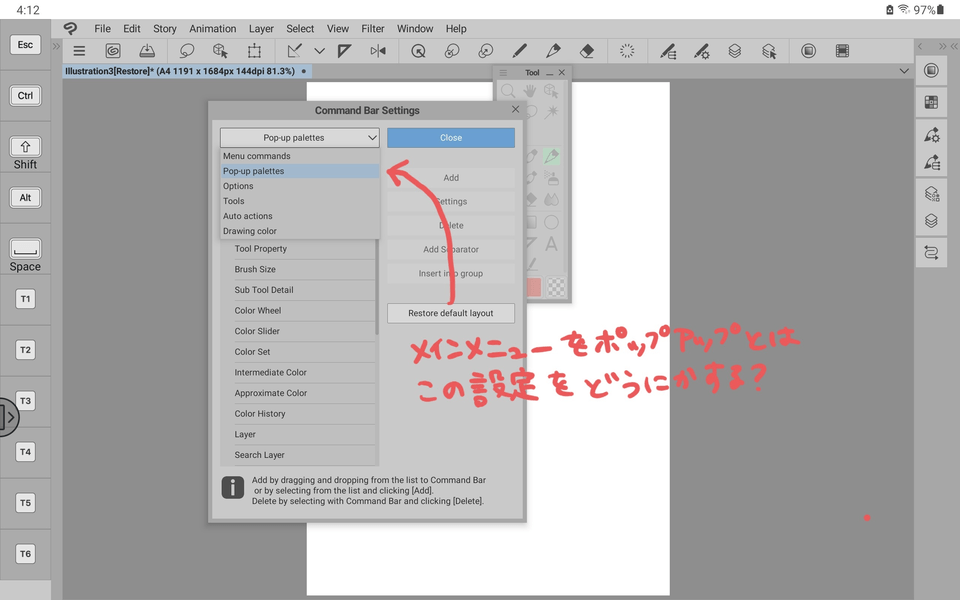Click the swap arrows icon in right sidebar
Screen dimensions: 960x600
tap(931, 252)
